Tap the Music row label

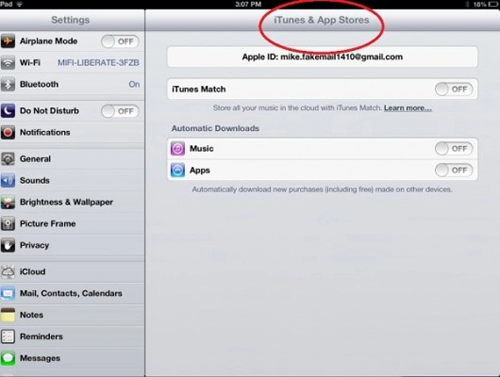[x=201, y=149]
